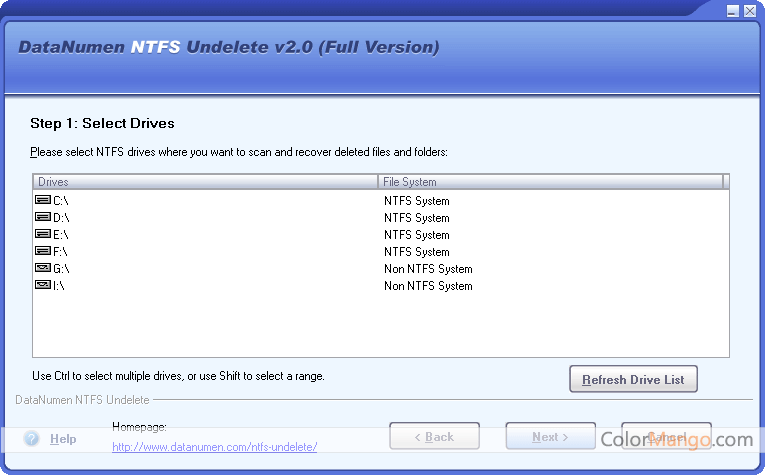The image size is (765, 475).
Task: Open the Help link
Action: point(63,439)
